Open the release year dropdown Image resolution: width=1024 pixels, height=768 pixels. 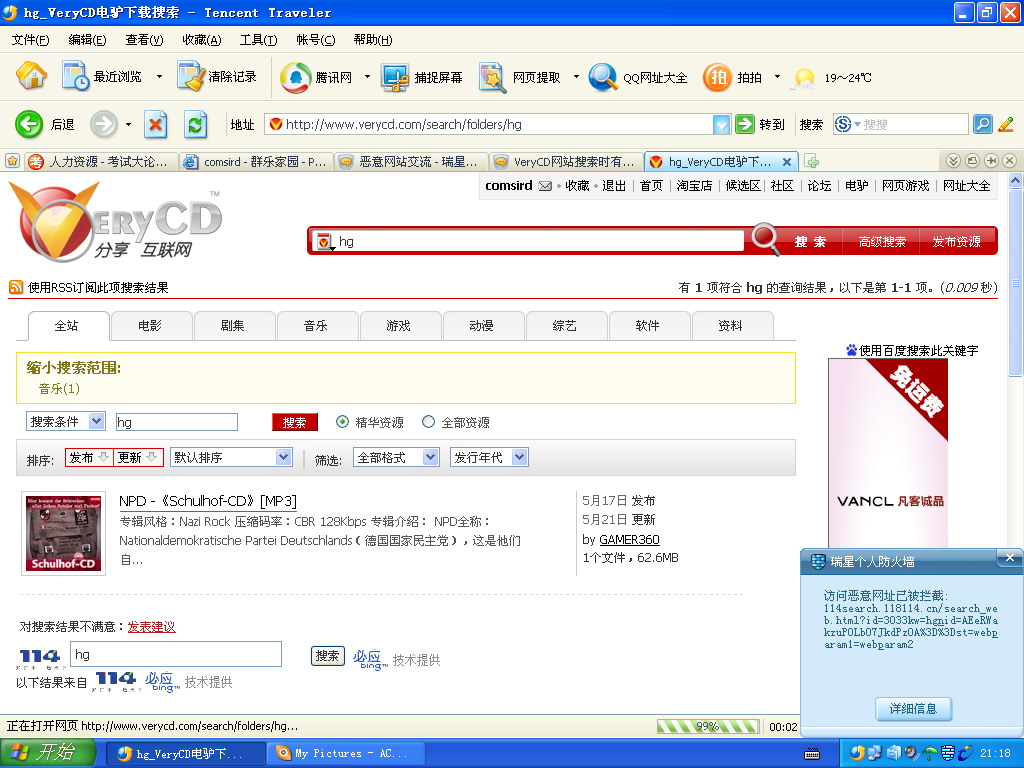tap(489, 457)
